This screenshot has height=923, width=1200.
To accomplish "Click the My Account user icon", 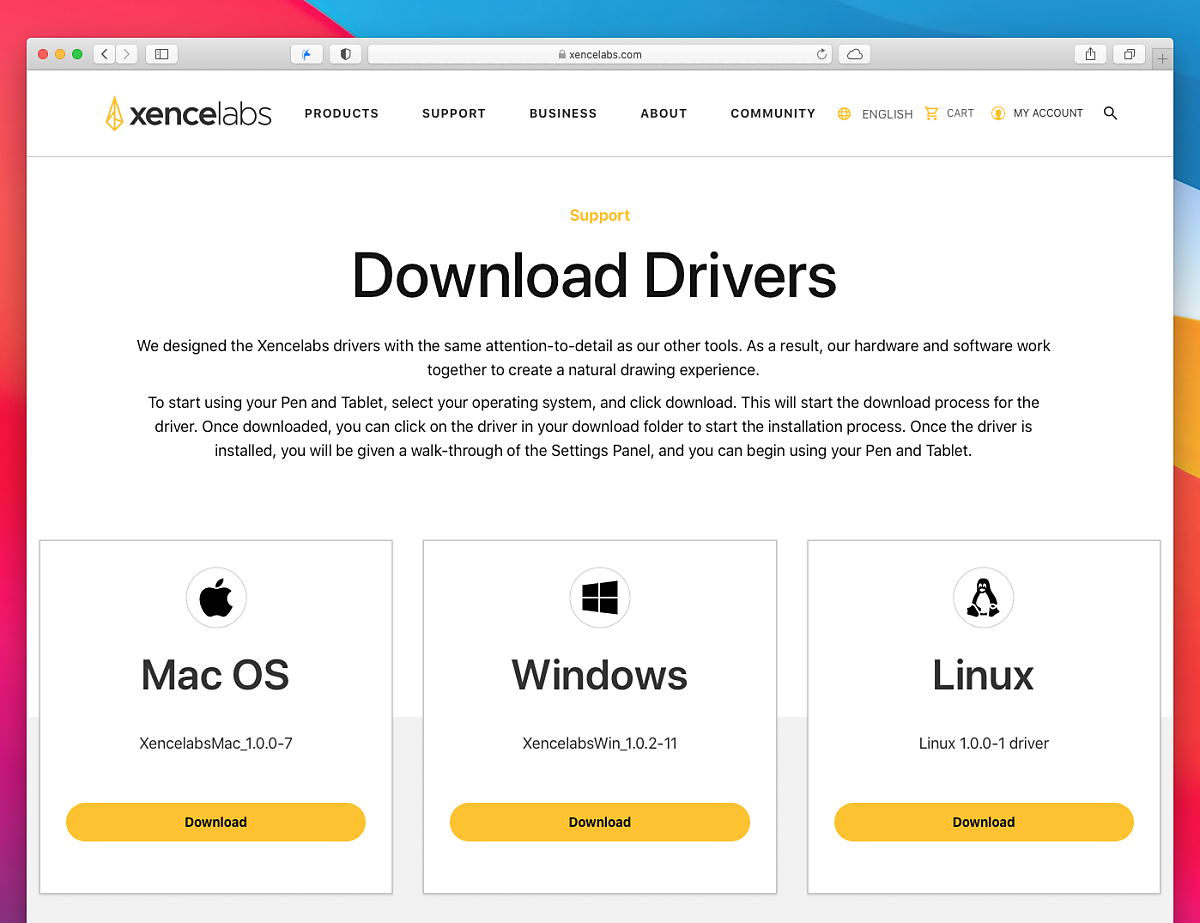I will pos(997,113).
